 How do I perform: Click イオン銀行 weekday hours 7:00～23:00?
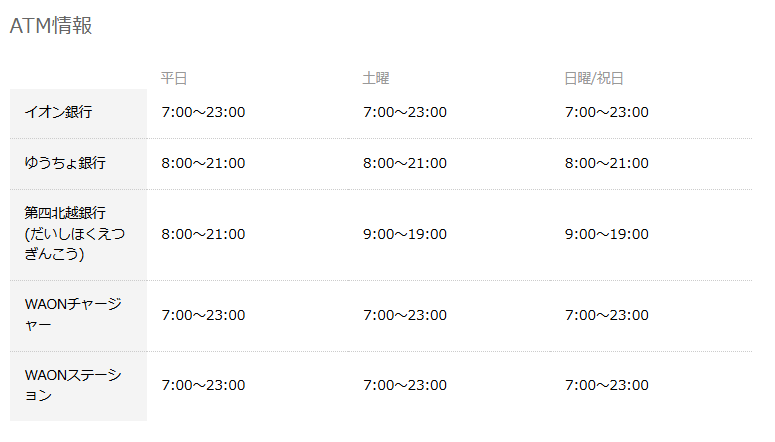[203, 112]
